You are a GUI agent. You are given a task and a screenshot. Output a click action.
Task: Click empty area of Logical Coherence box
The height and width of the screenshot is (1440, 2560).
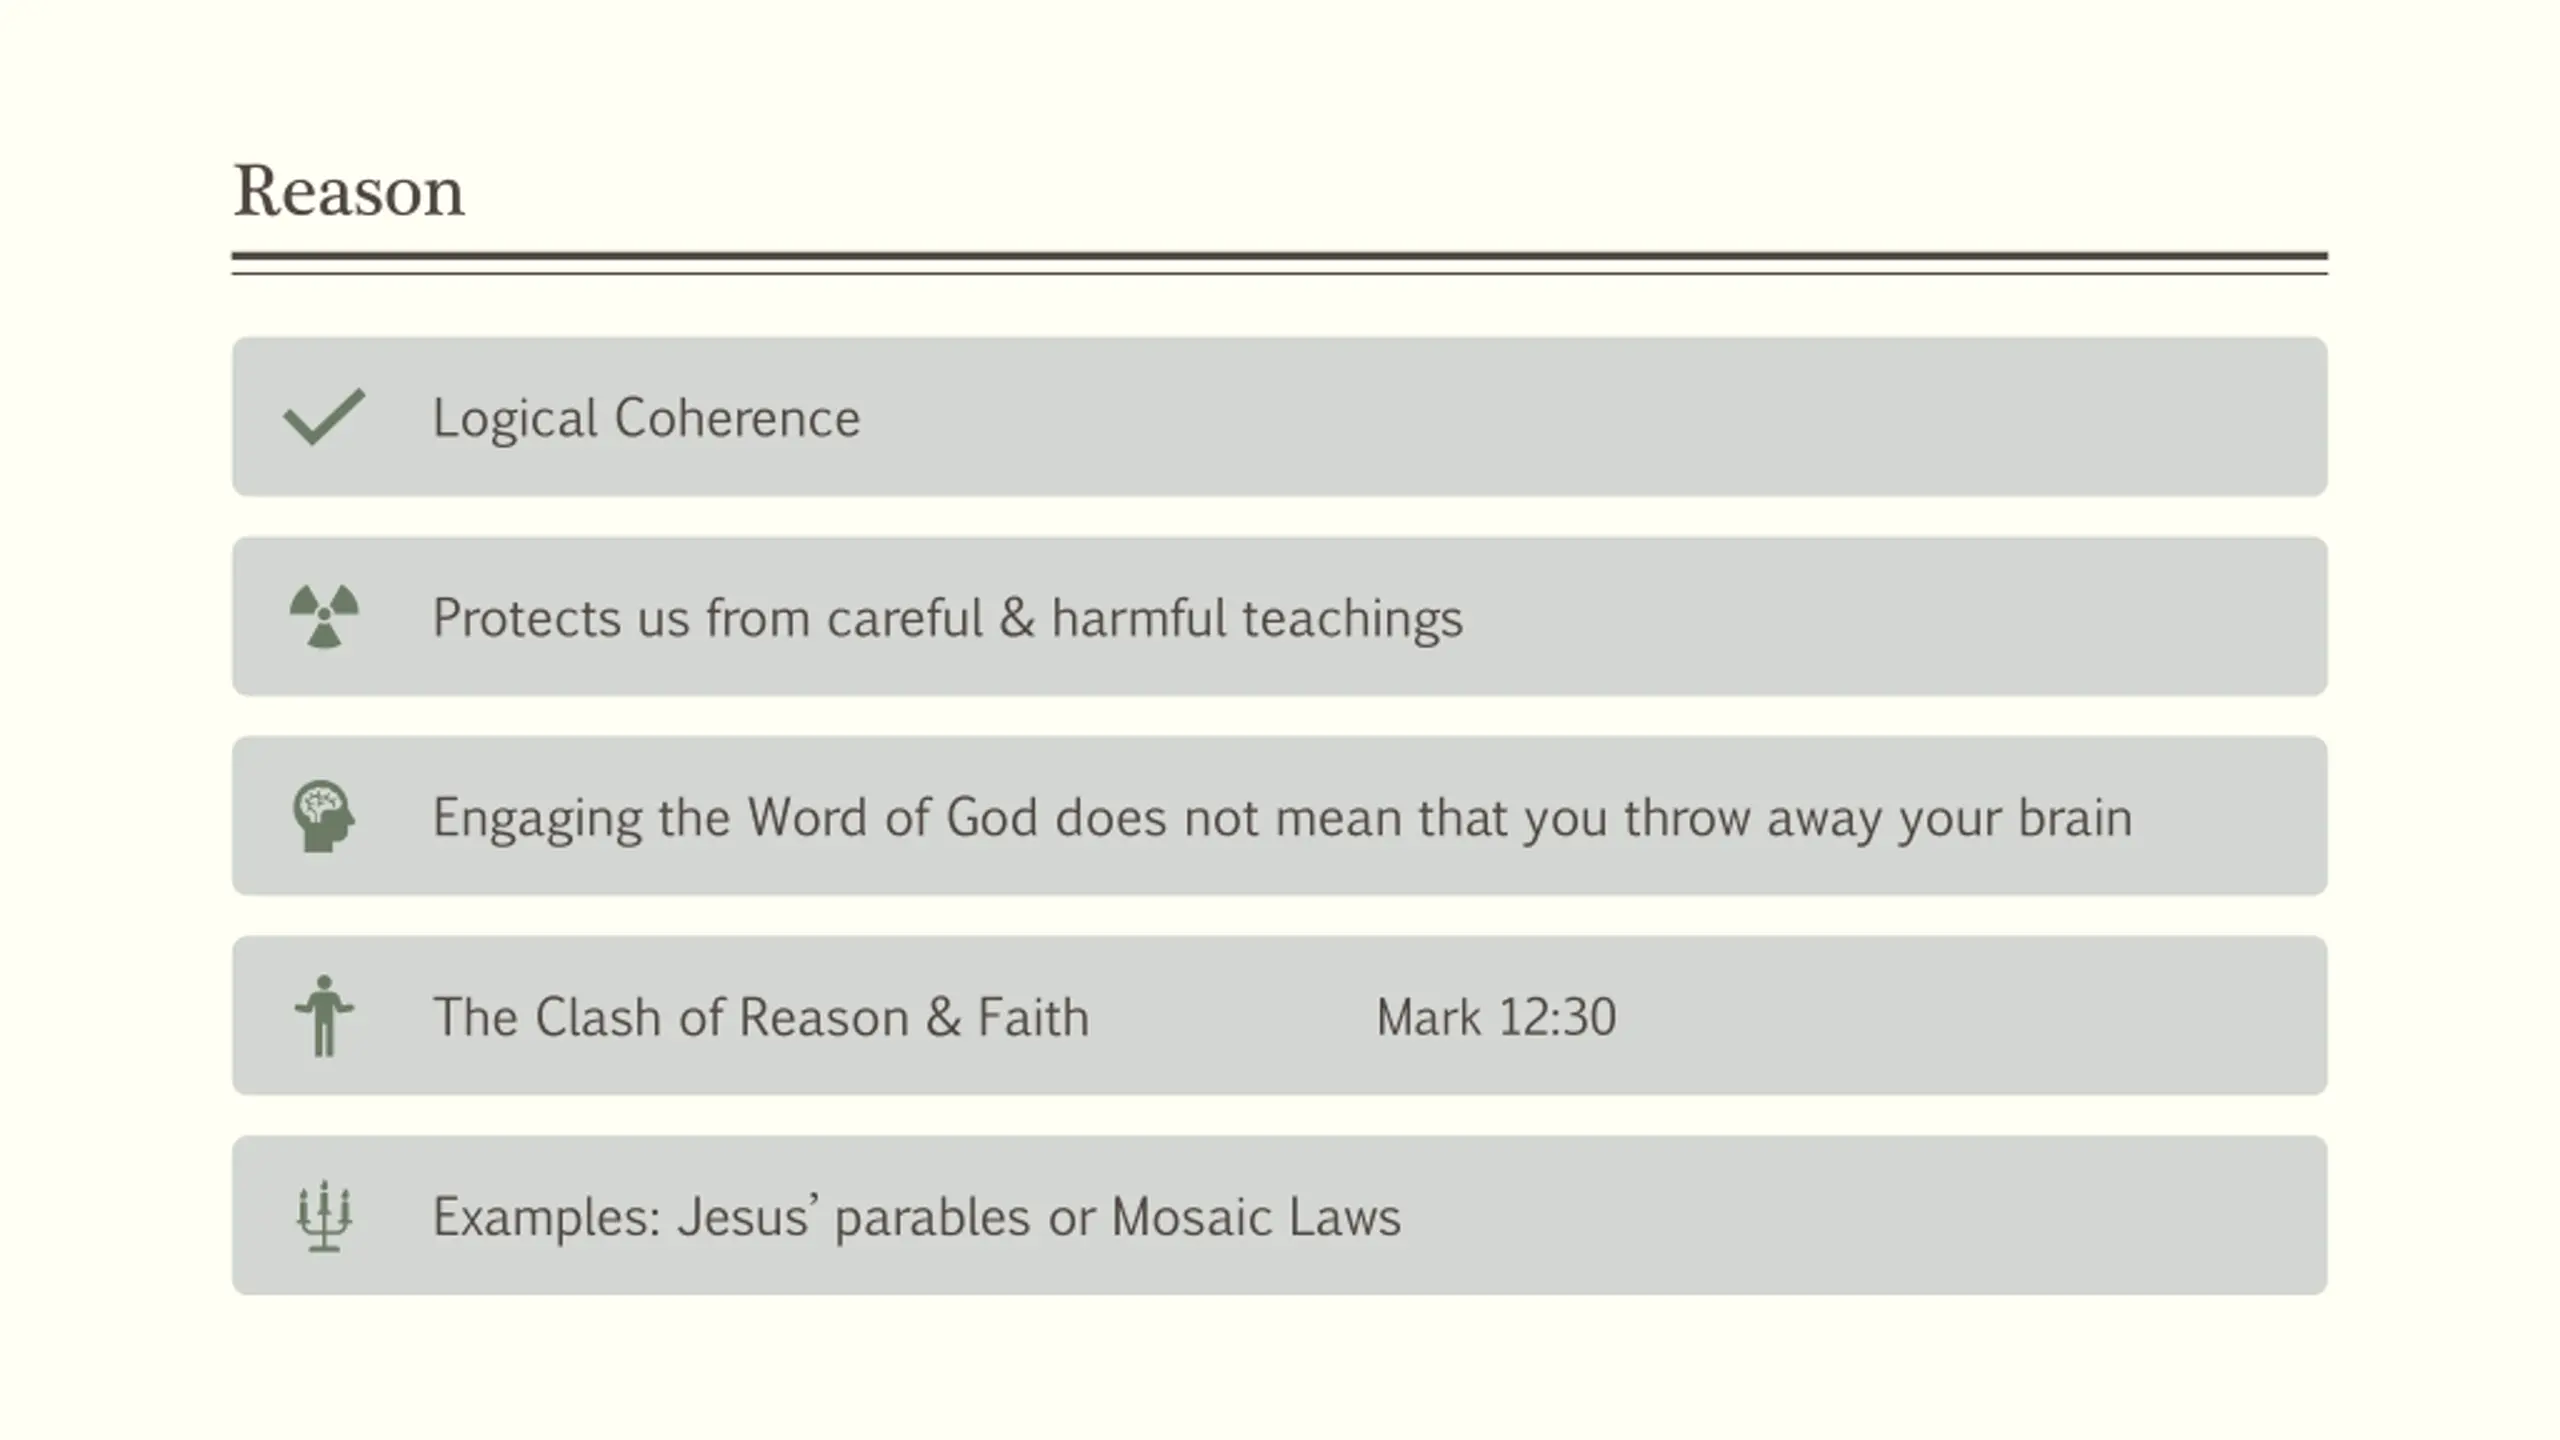[x=1600, y=416]
